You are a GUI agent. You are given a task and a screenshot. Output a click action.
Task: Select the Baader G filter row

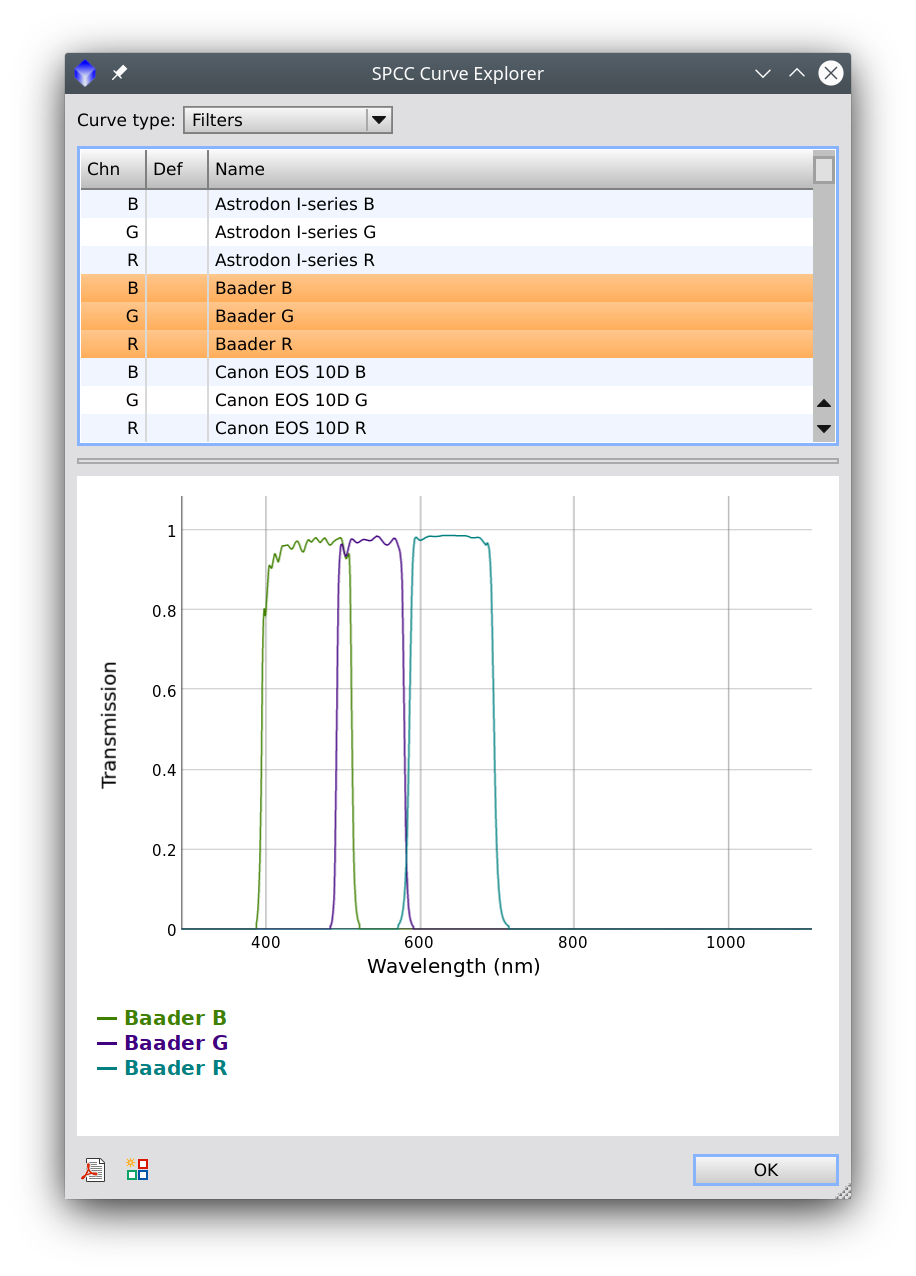(446, 316)
